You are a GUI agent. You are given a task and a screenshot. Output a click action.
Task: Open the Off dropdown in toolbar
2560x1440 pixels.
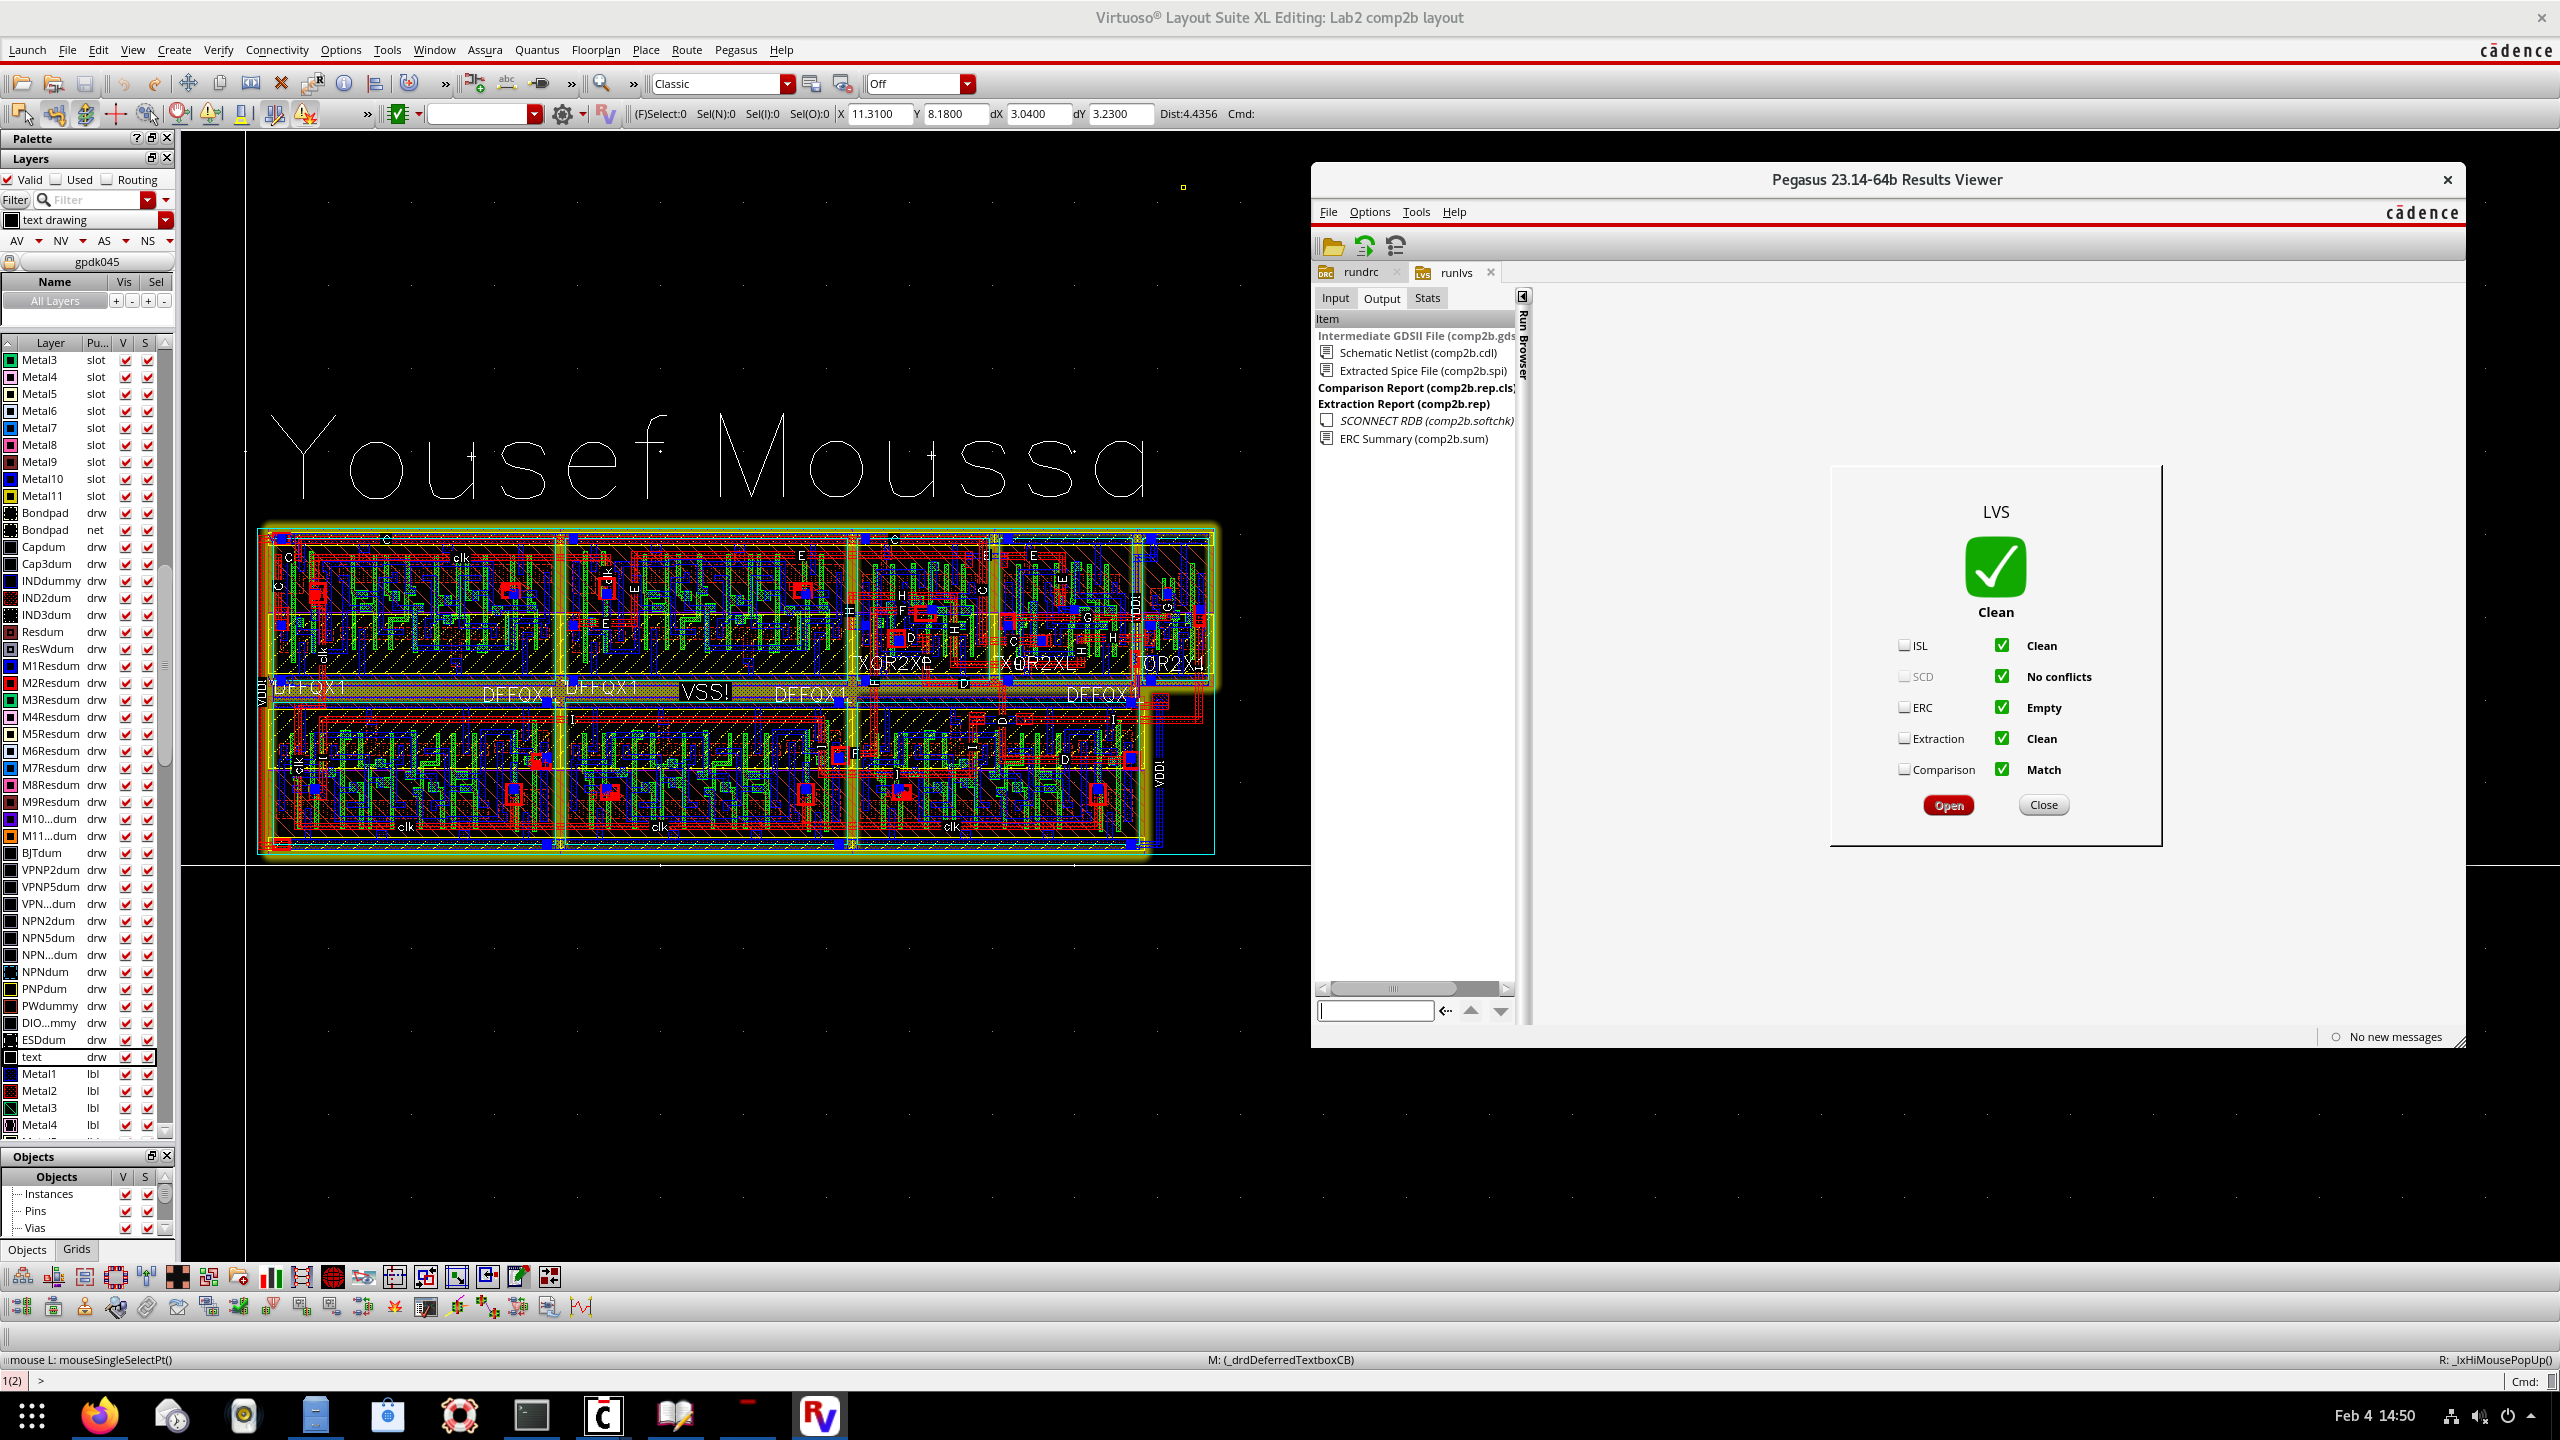[x=967, y=84]
